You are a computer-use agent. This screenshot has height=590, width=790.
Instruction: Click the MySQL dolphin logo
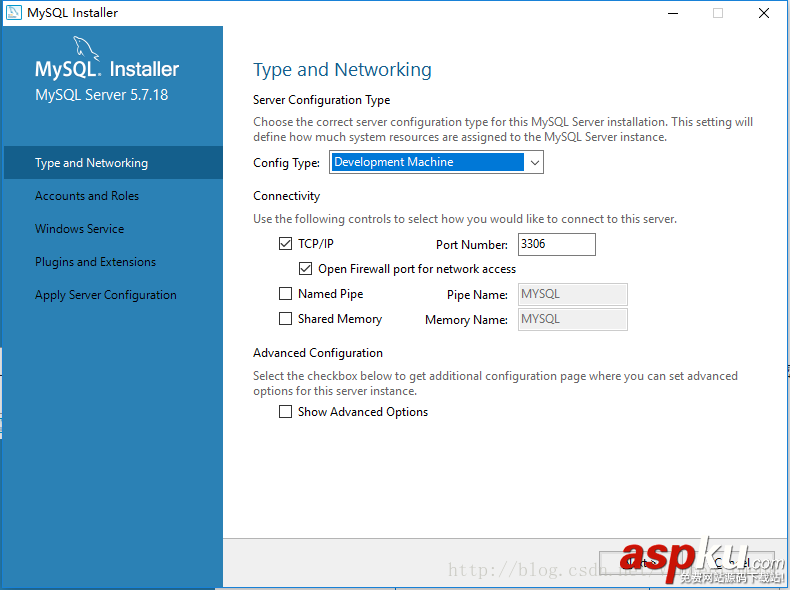click(x=86, y=50)
